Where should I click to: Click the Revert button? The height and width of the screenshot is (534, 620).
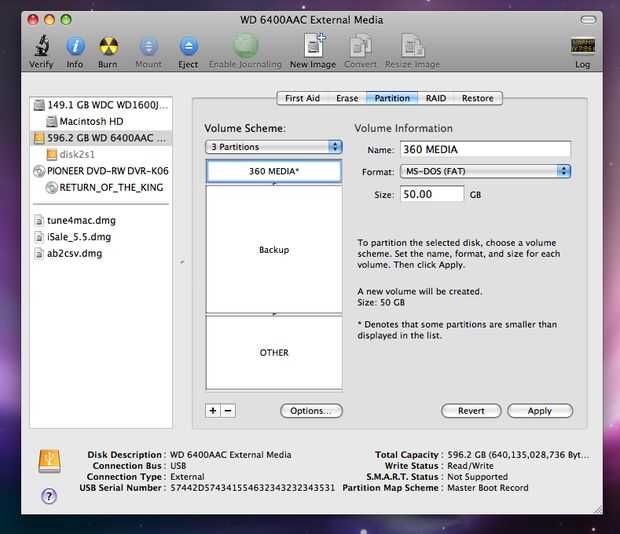[x=471, y=411]
